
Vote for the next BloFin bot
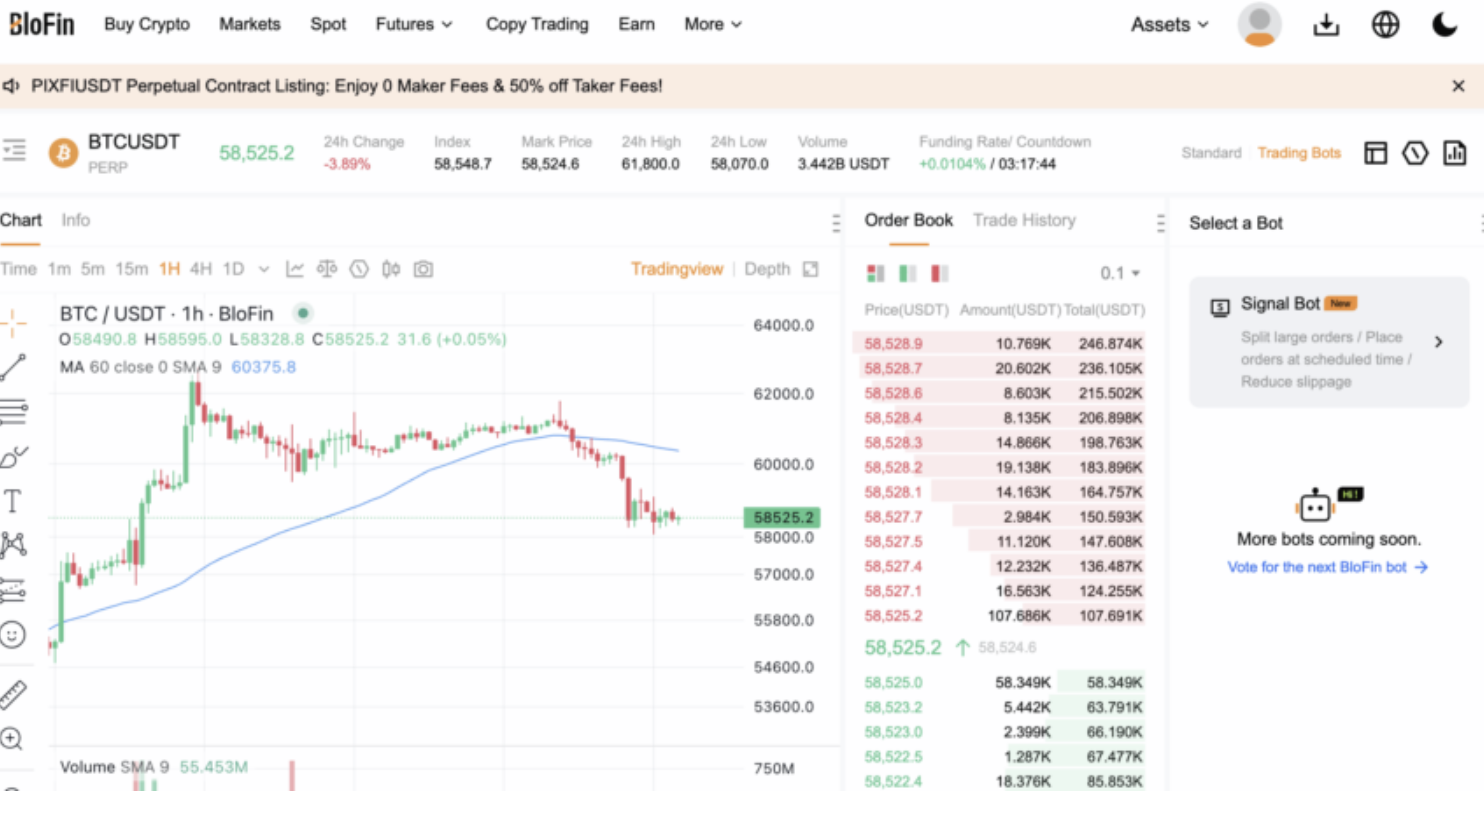pos(1328,567)
